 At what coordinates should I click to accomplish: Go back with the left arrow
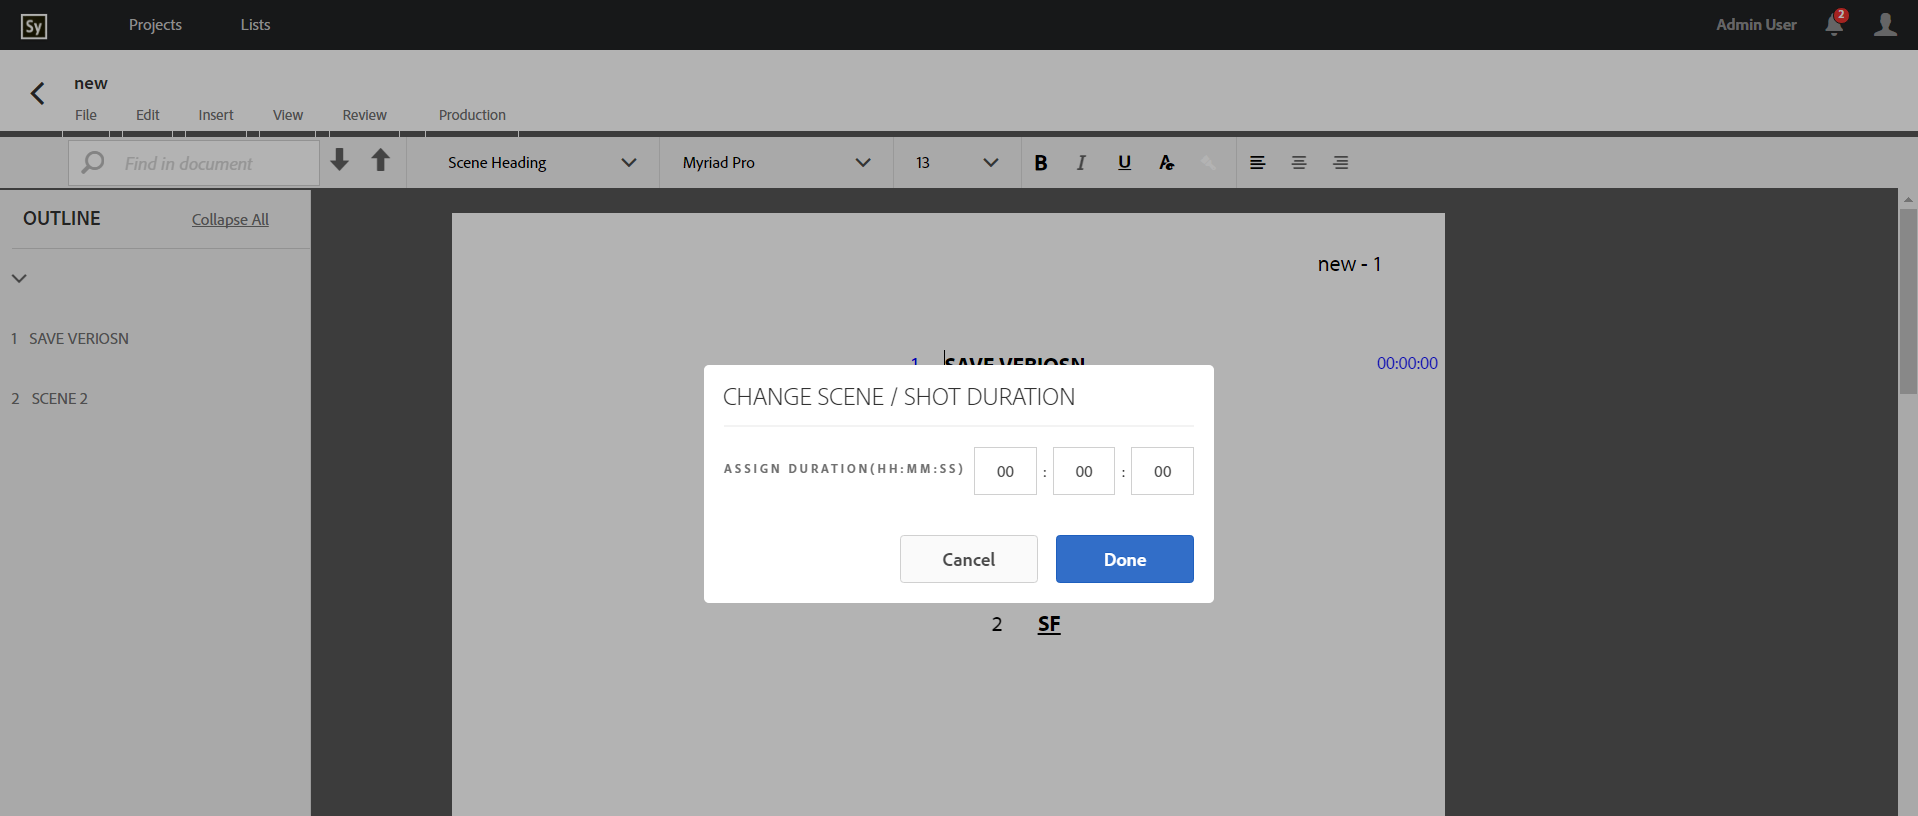(37, 93)
